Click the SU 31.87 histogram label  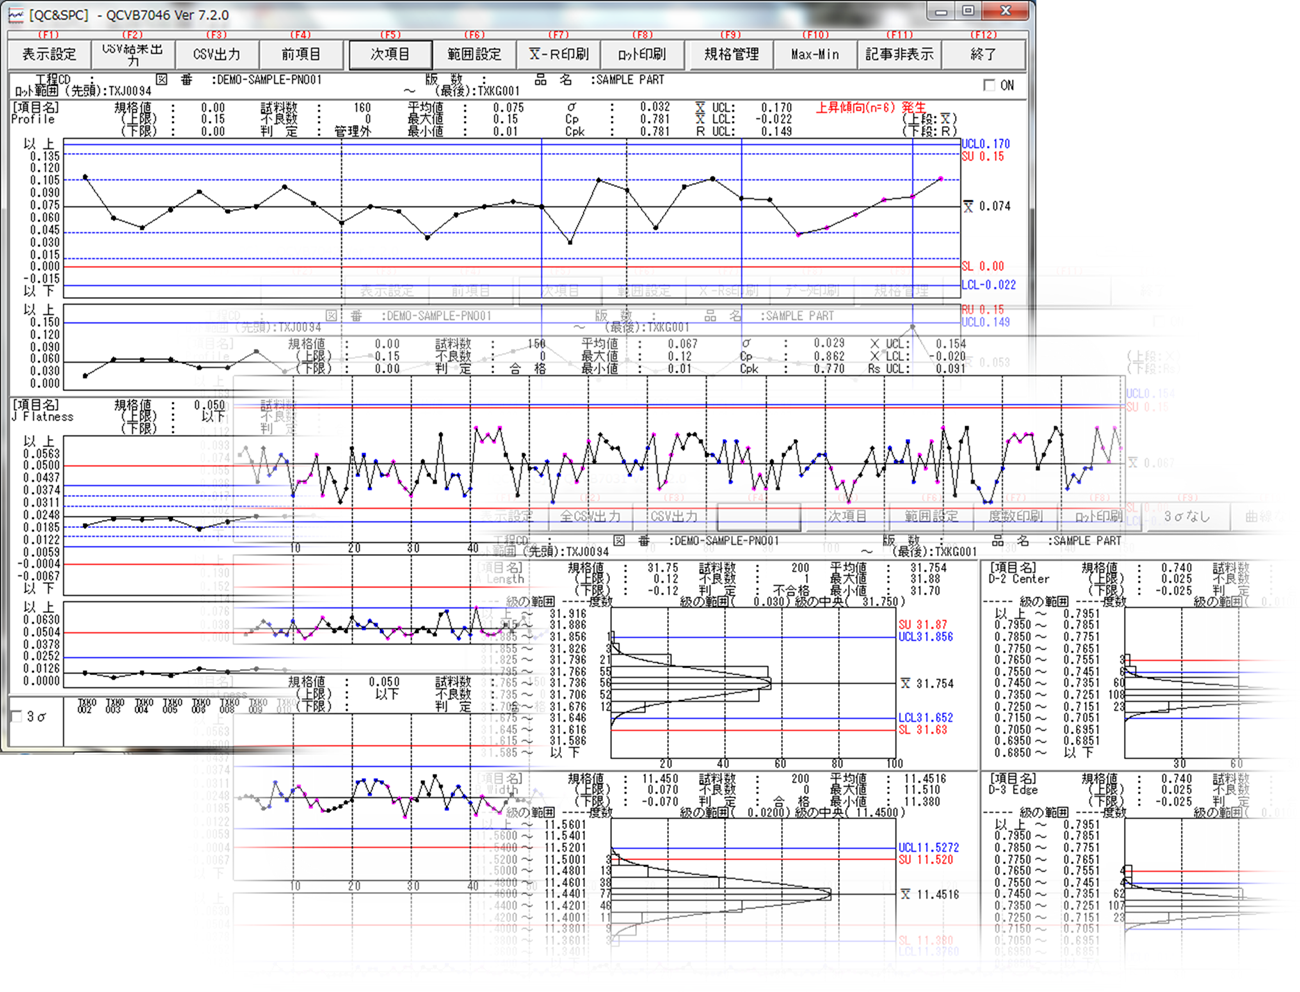tap(922, 625)
